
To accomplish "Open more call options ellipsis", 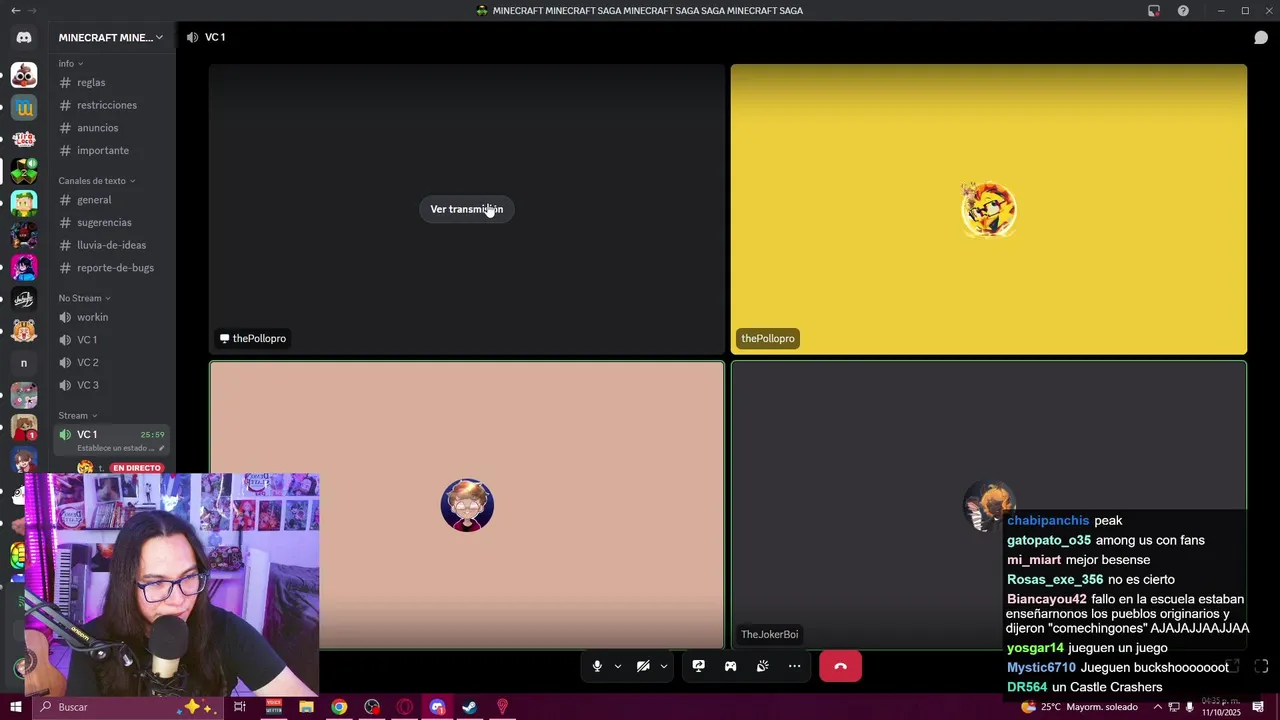I will click(x=794, y=666).
